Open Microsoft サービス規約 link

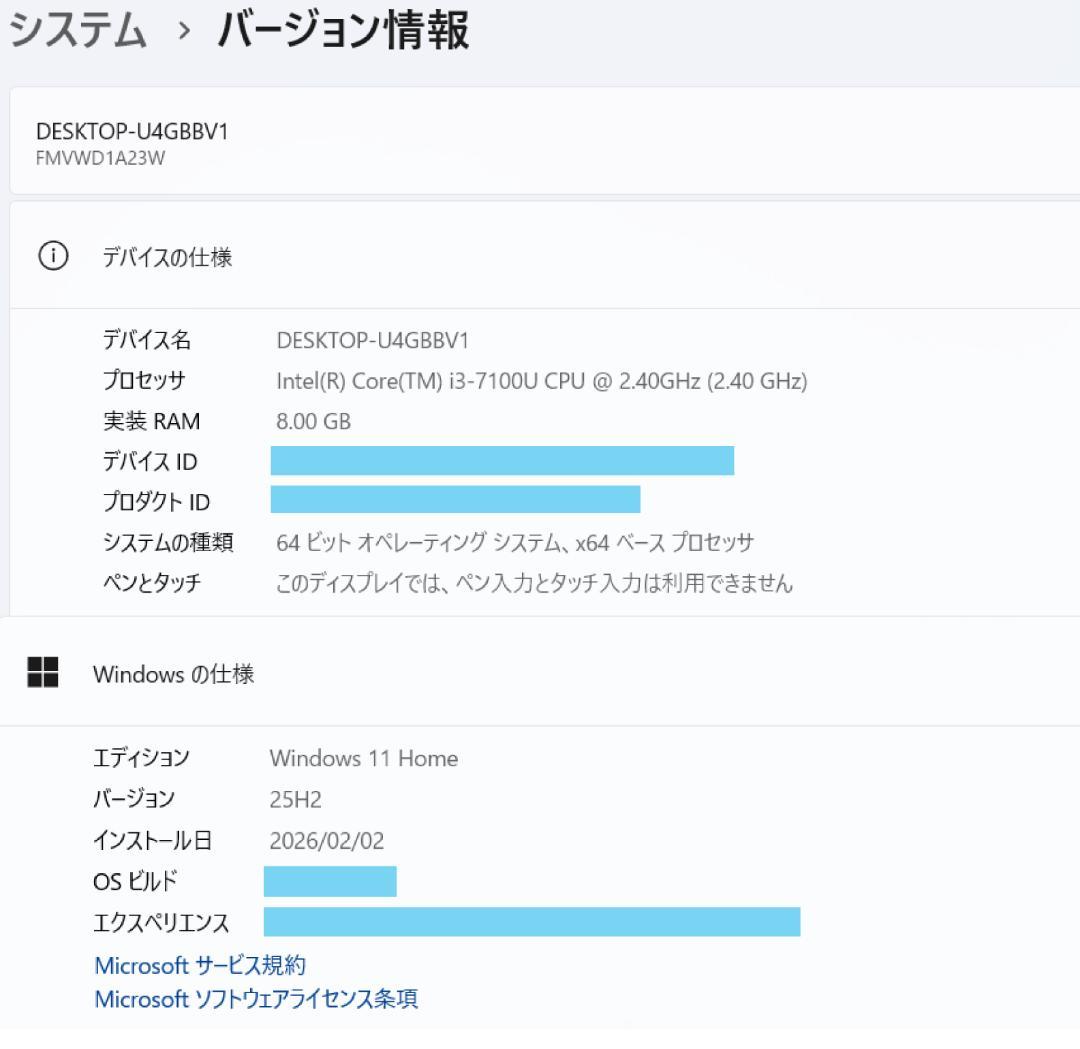[x=200, y=965]
